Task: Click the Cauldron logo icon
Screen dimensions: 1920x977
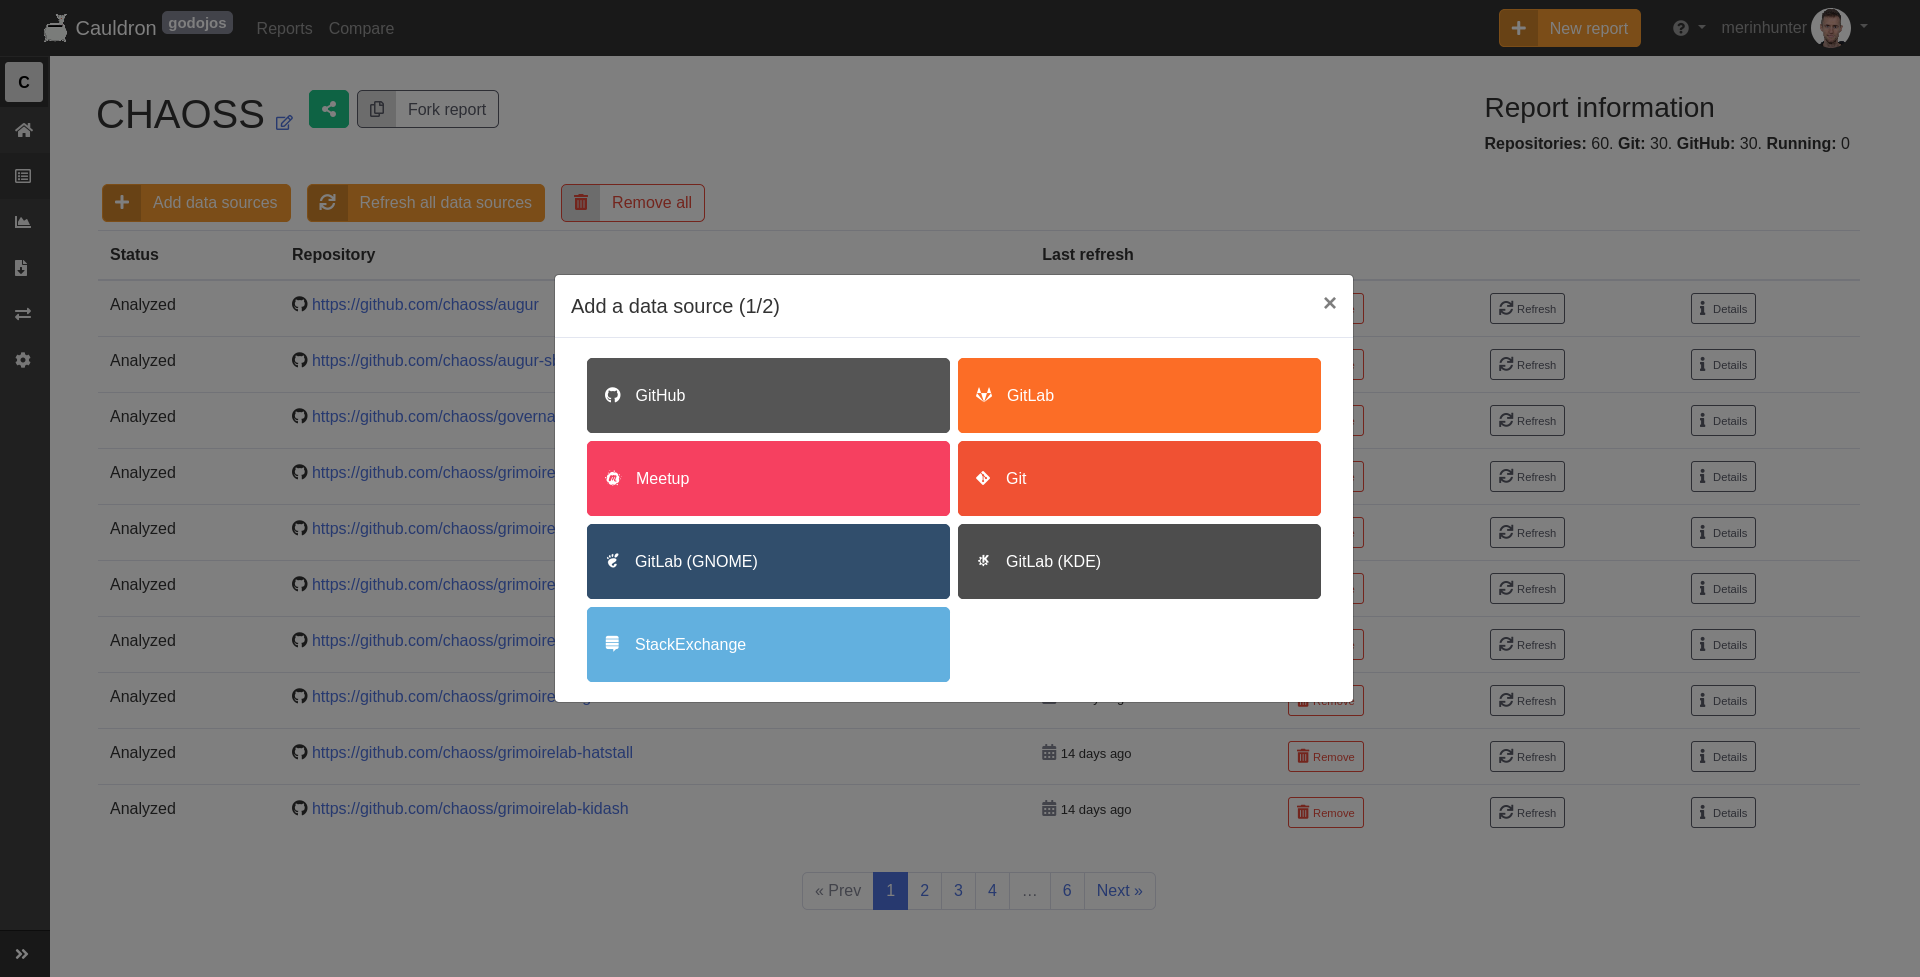Action: [56, 28]
